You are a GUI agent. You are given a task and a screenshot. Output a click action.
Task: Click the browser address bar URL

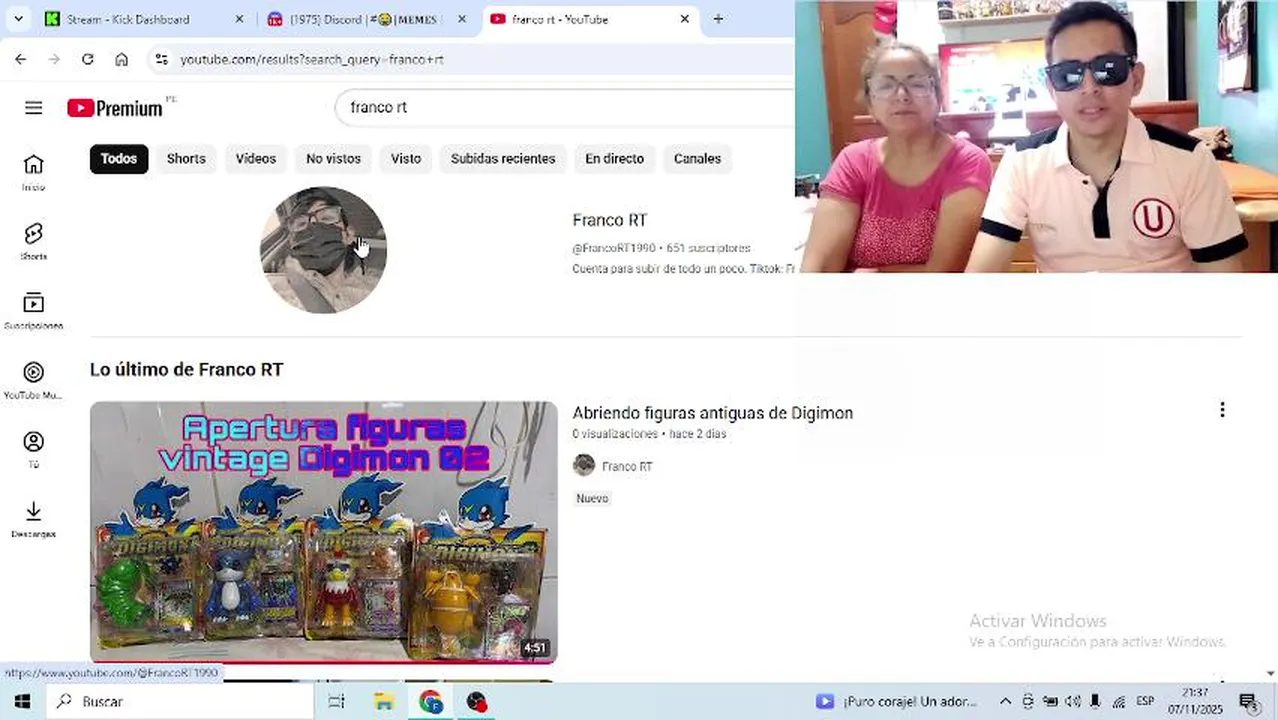click(x=312, y=59)
